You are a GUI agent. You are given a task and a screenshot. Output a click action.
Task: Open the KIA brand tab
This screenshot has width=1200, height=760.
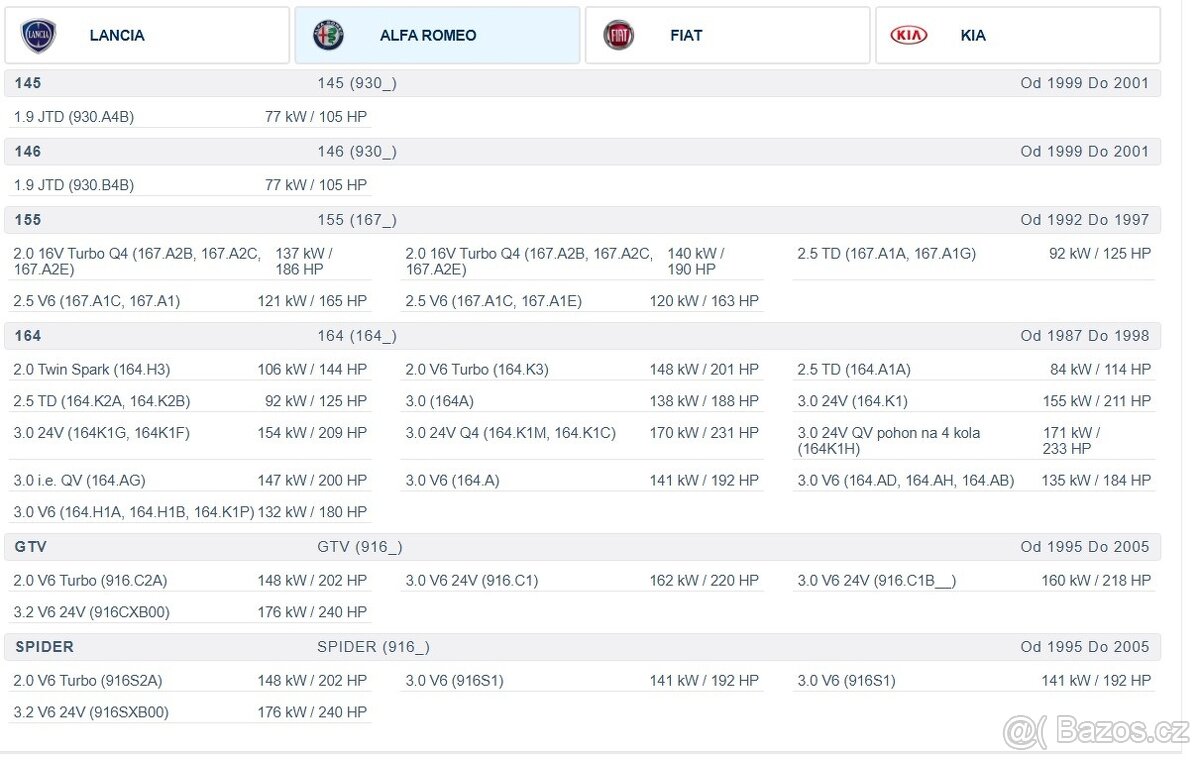coord(1018,35)
